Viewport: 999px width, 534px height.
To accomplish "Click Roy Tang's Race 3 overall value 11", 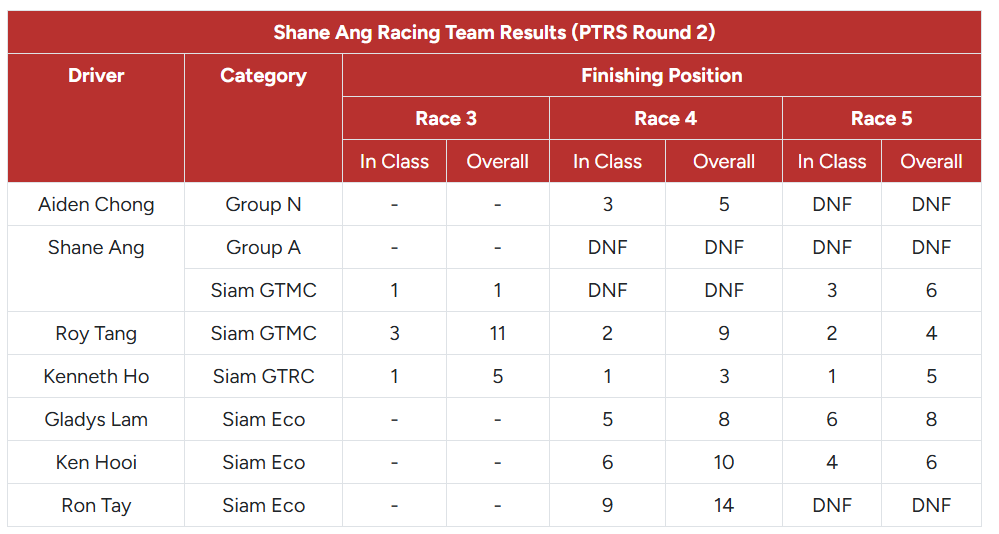I will 498,333.
